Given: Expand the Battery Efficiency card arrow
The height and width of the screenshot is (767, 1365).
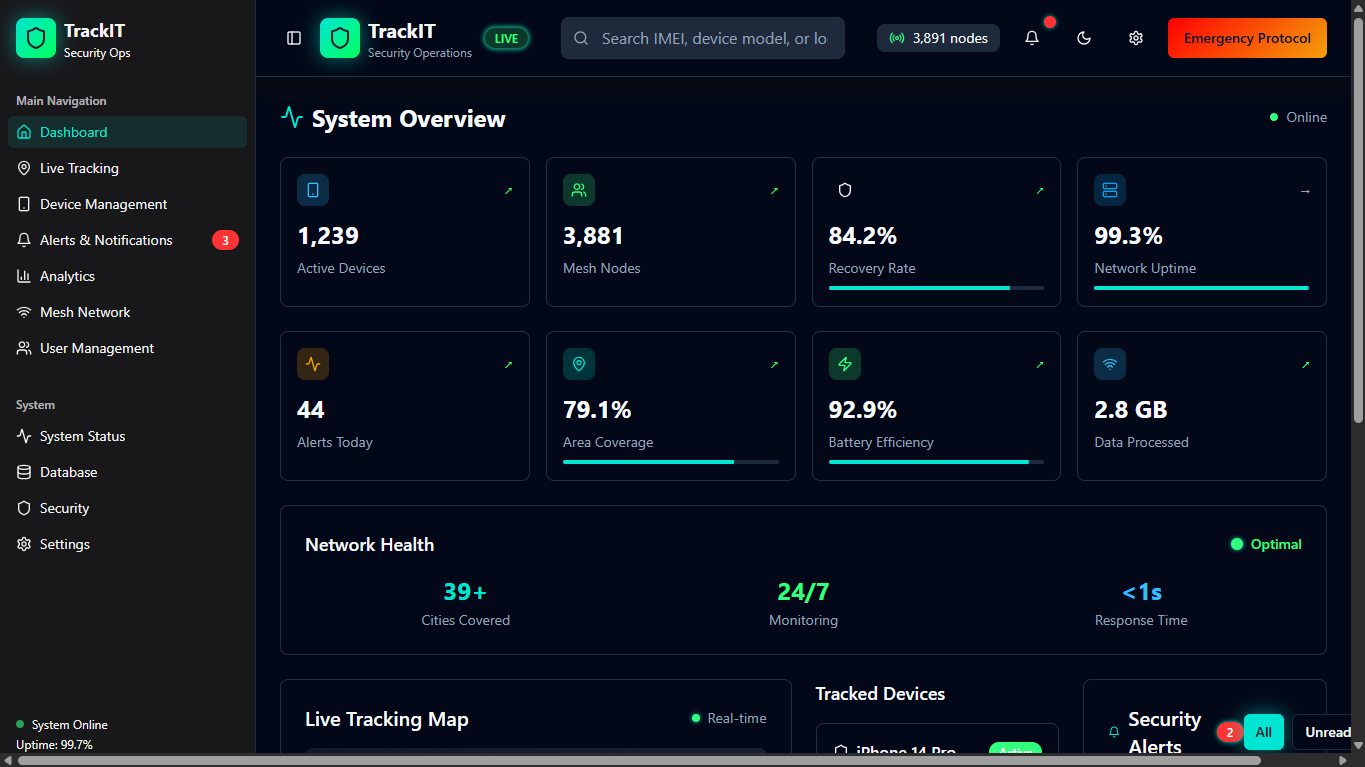Looking at the screenshot, I should [x=1040, y=364].
